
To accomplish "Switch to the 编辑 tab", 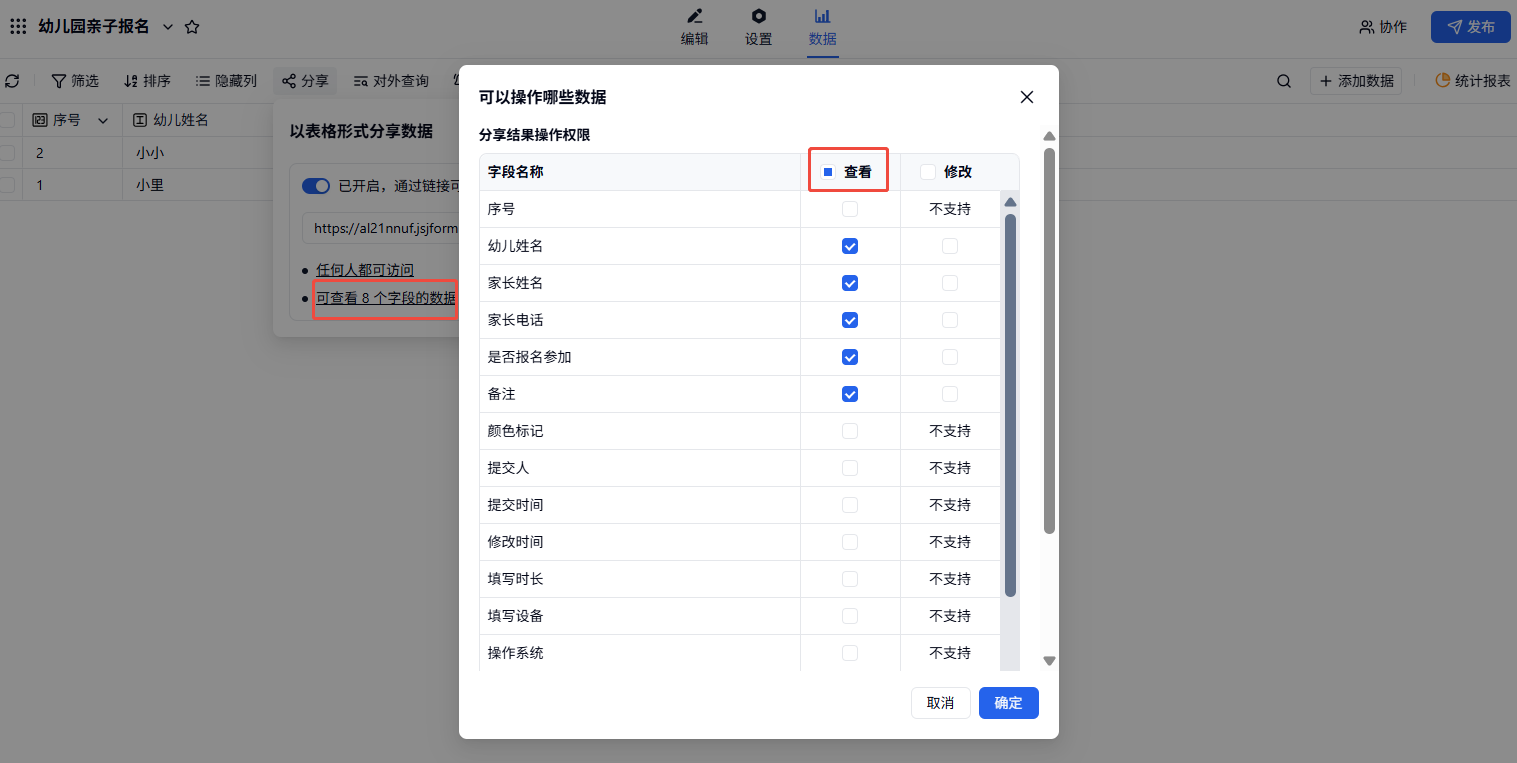I will [694, 27].
